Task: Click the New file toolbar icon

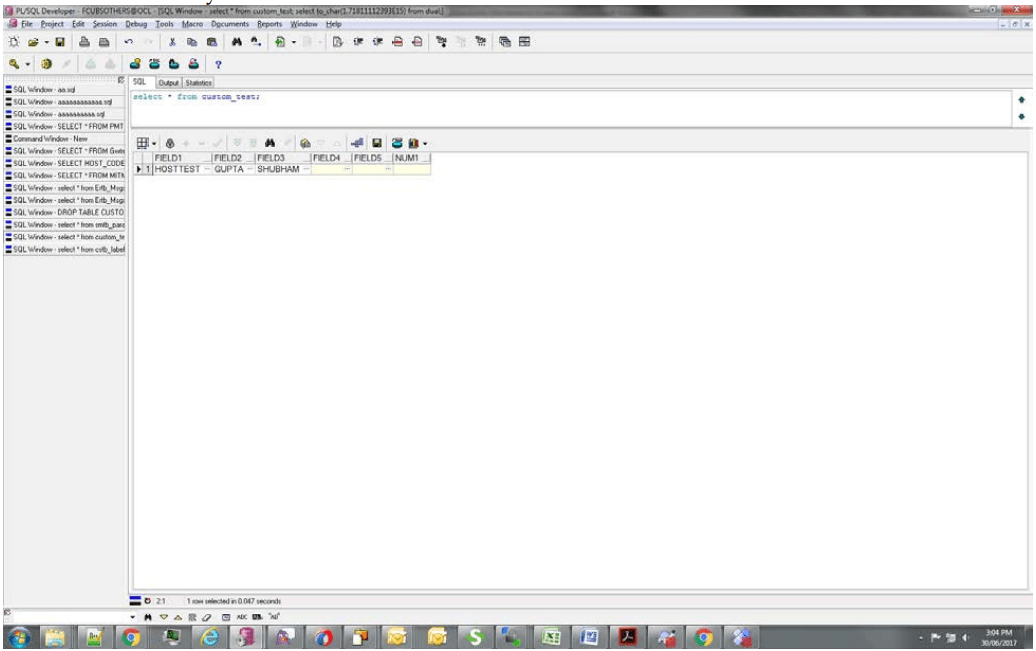Action: tap(14, 42)
